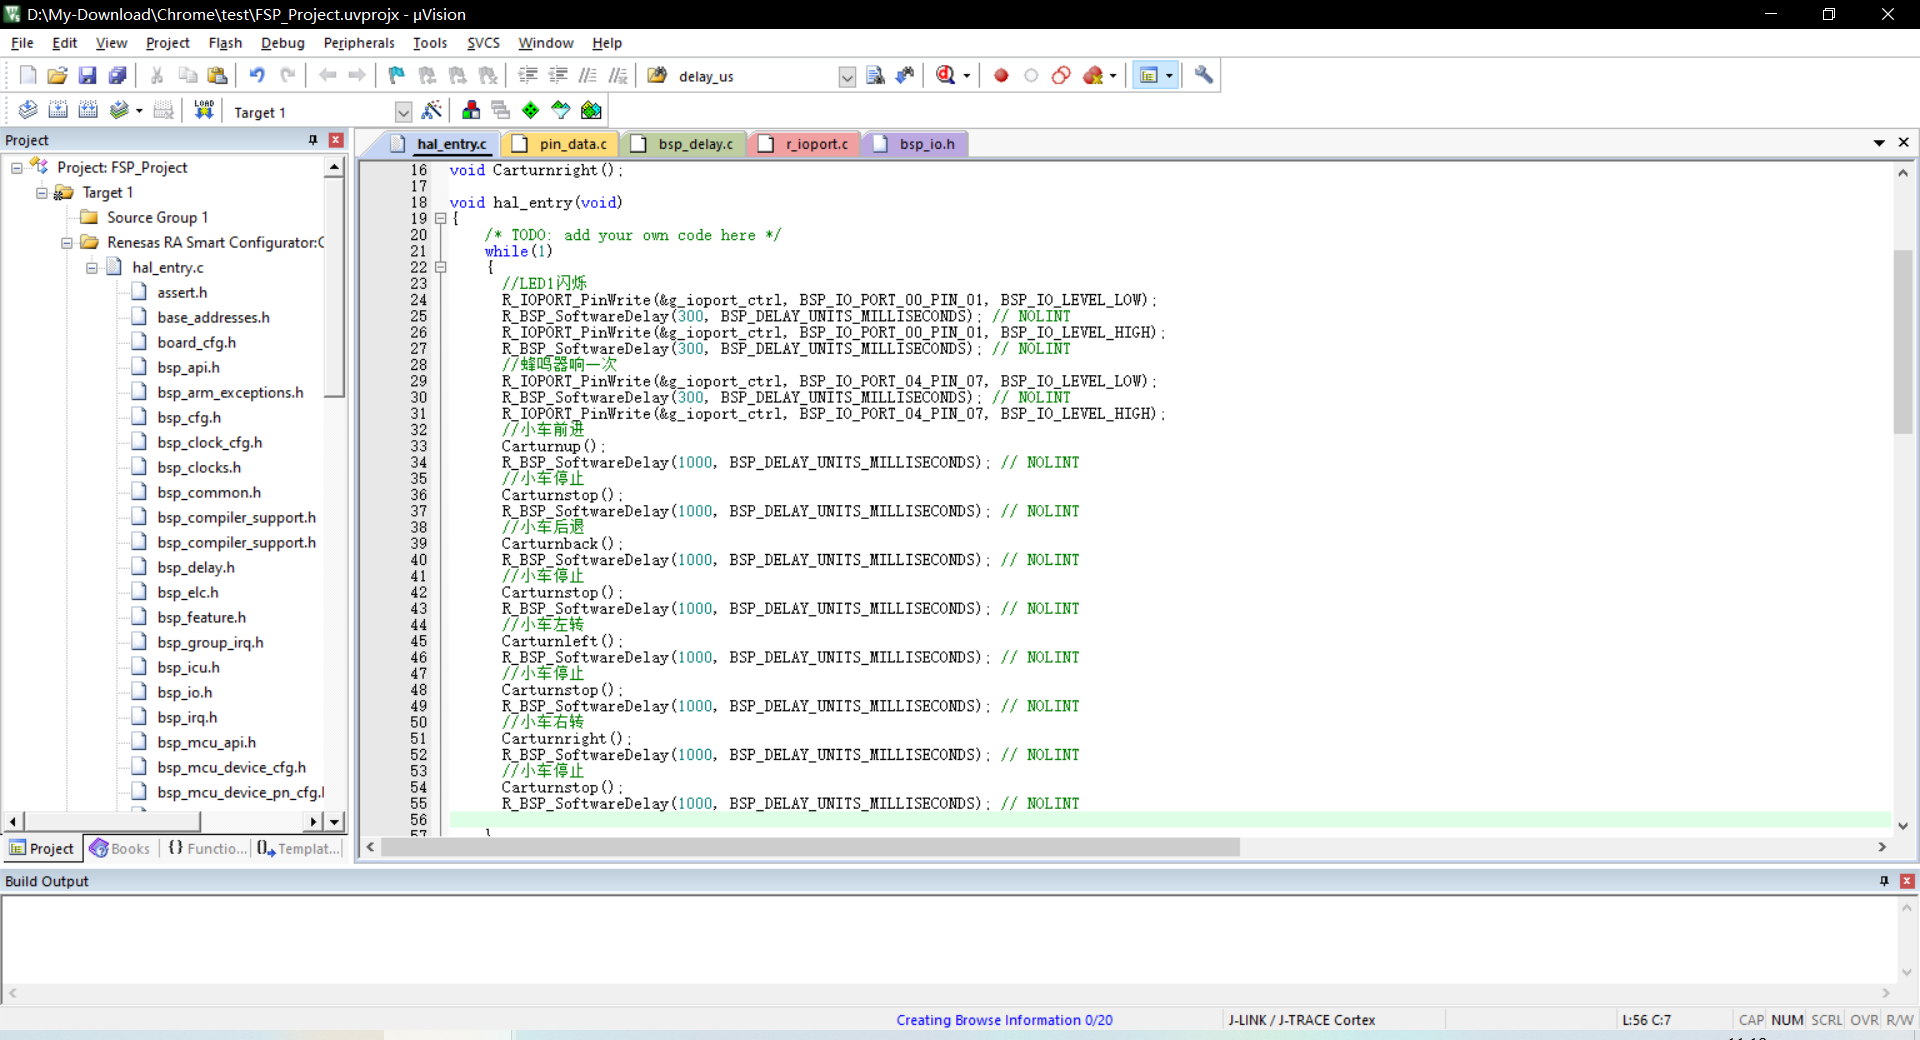Screen dimensions: 1920x1040
Task: Click the Kill All Breakpoints icon
Action: pos(1093,75)
